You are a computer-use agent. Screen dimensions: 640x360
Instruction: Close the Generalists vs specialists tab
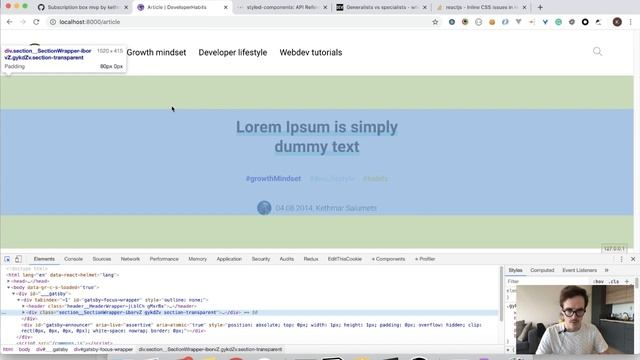424,7
